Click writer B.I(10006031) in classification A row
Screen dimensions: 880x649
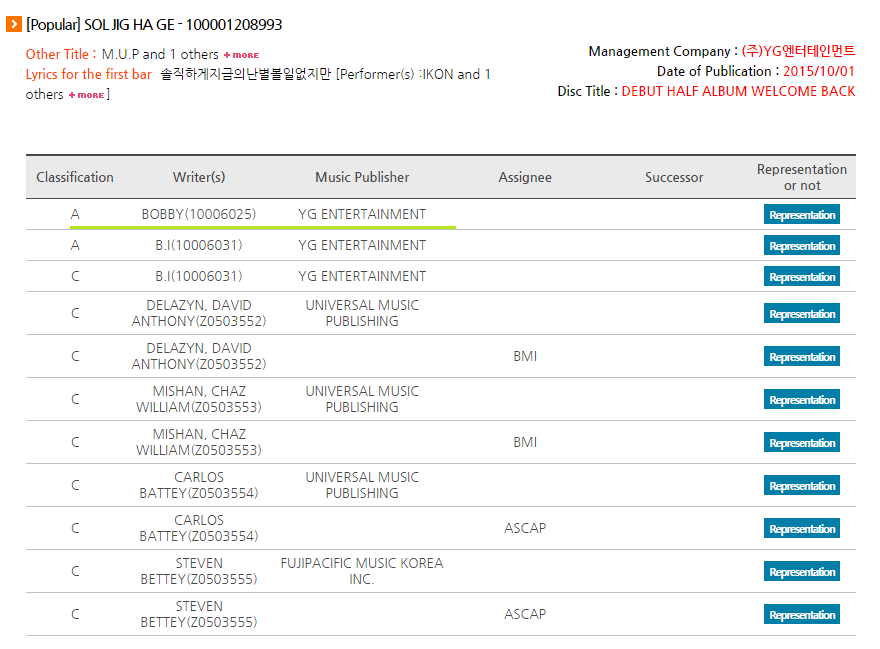click(x=199, y=245)
